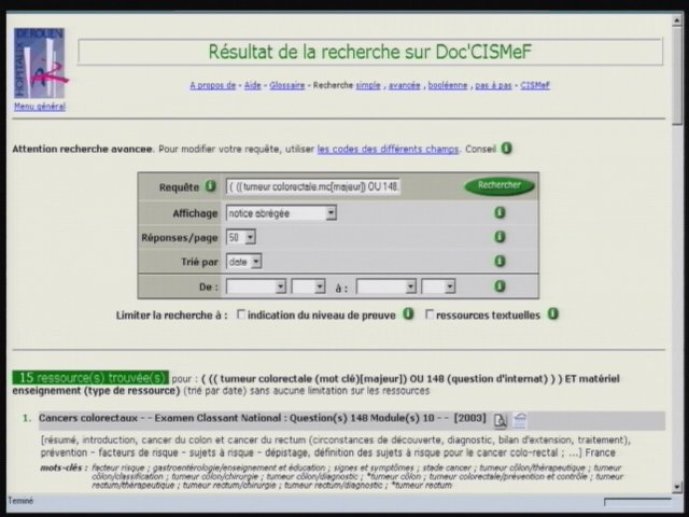Click the Terminé status bar text
689x517 pixels.
[x=20, y=500]
